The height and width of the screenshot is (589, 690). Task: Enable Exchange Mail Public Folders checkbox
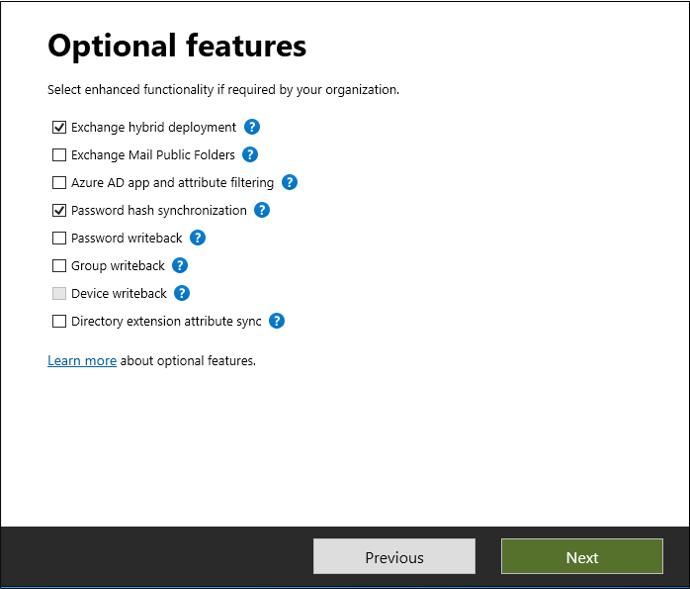pyautogui.click(x=59, y=155)
